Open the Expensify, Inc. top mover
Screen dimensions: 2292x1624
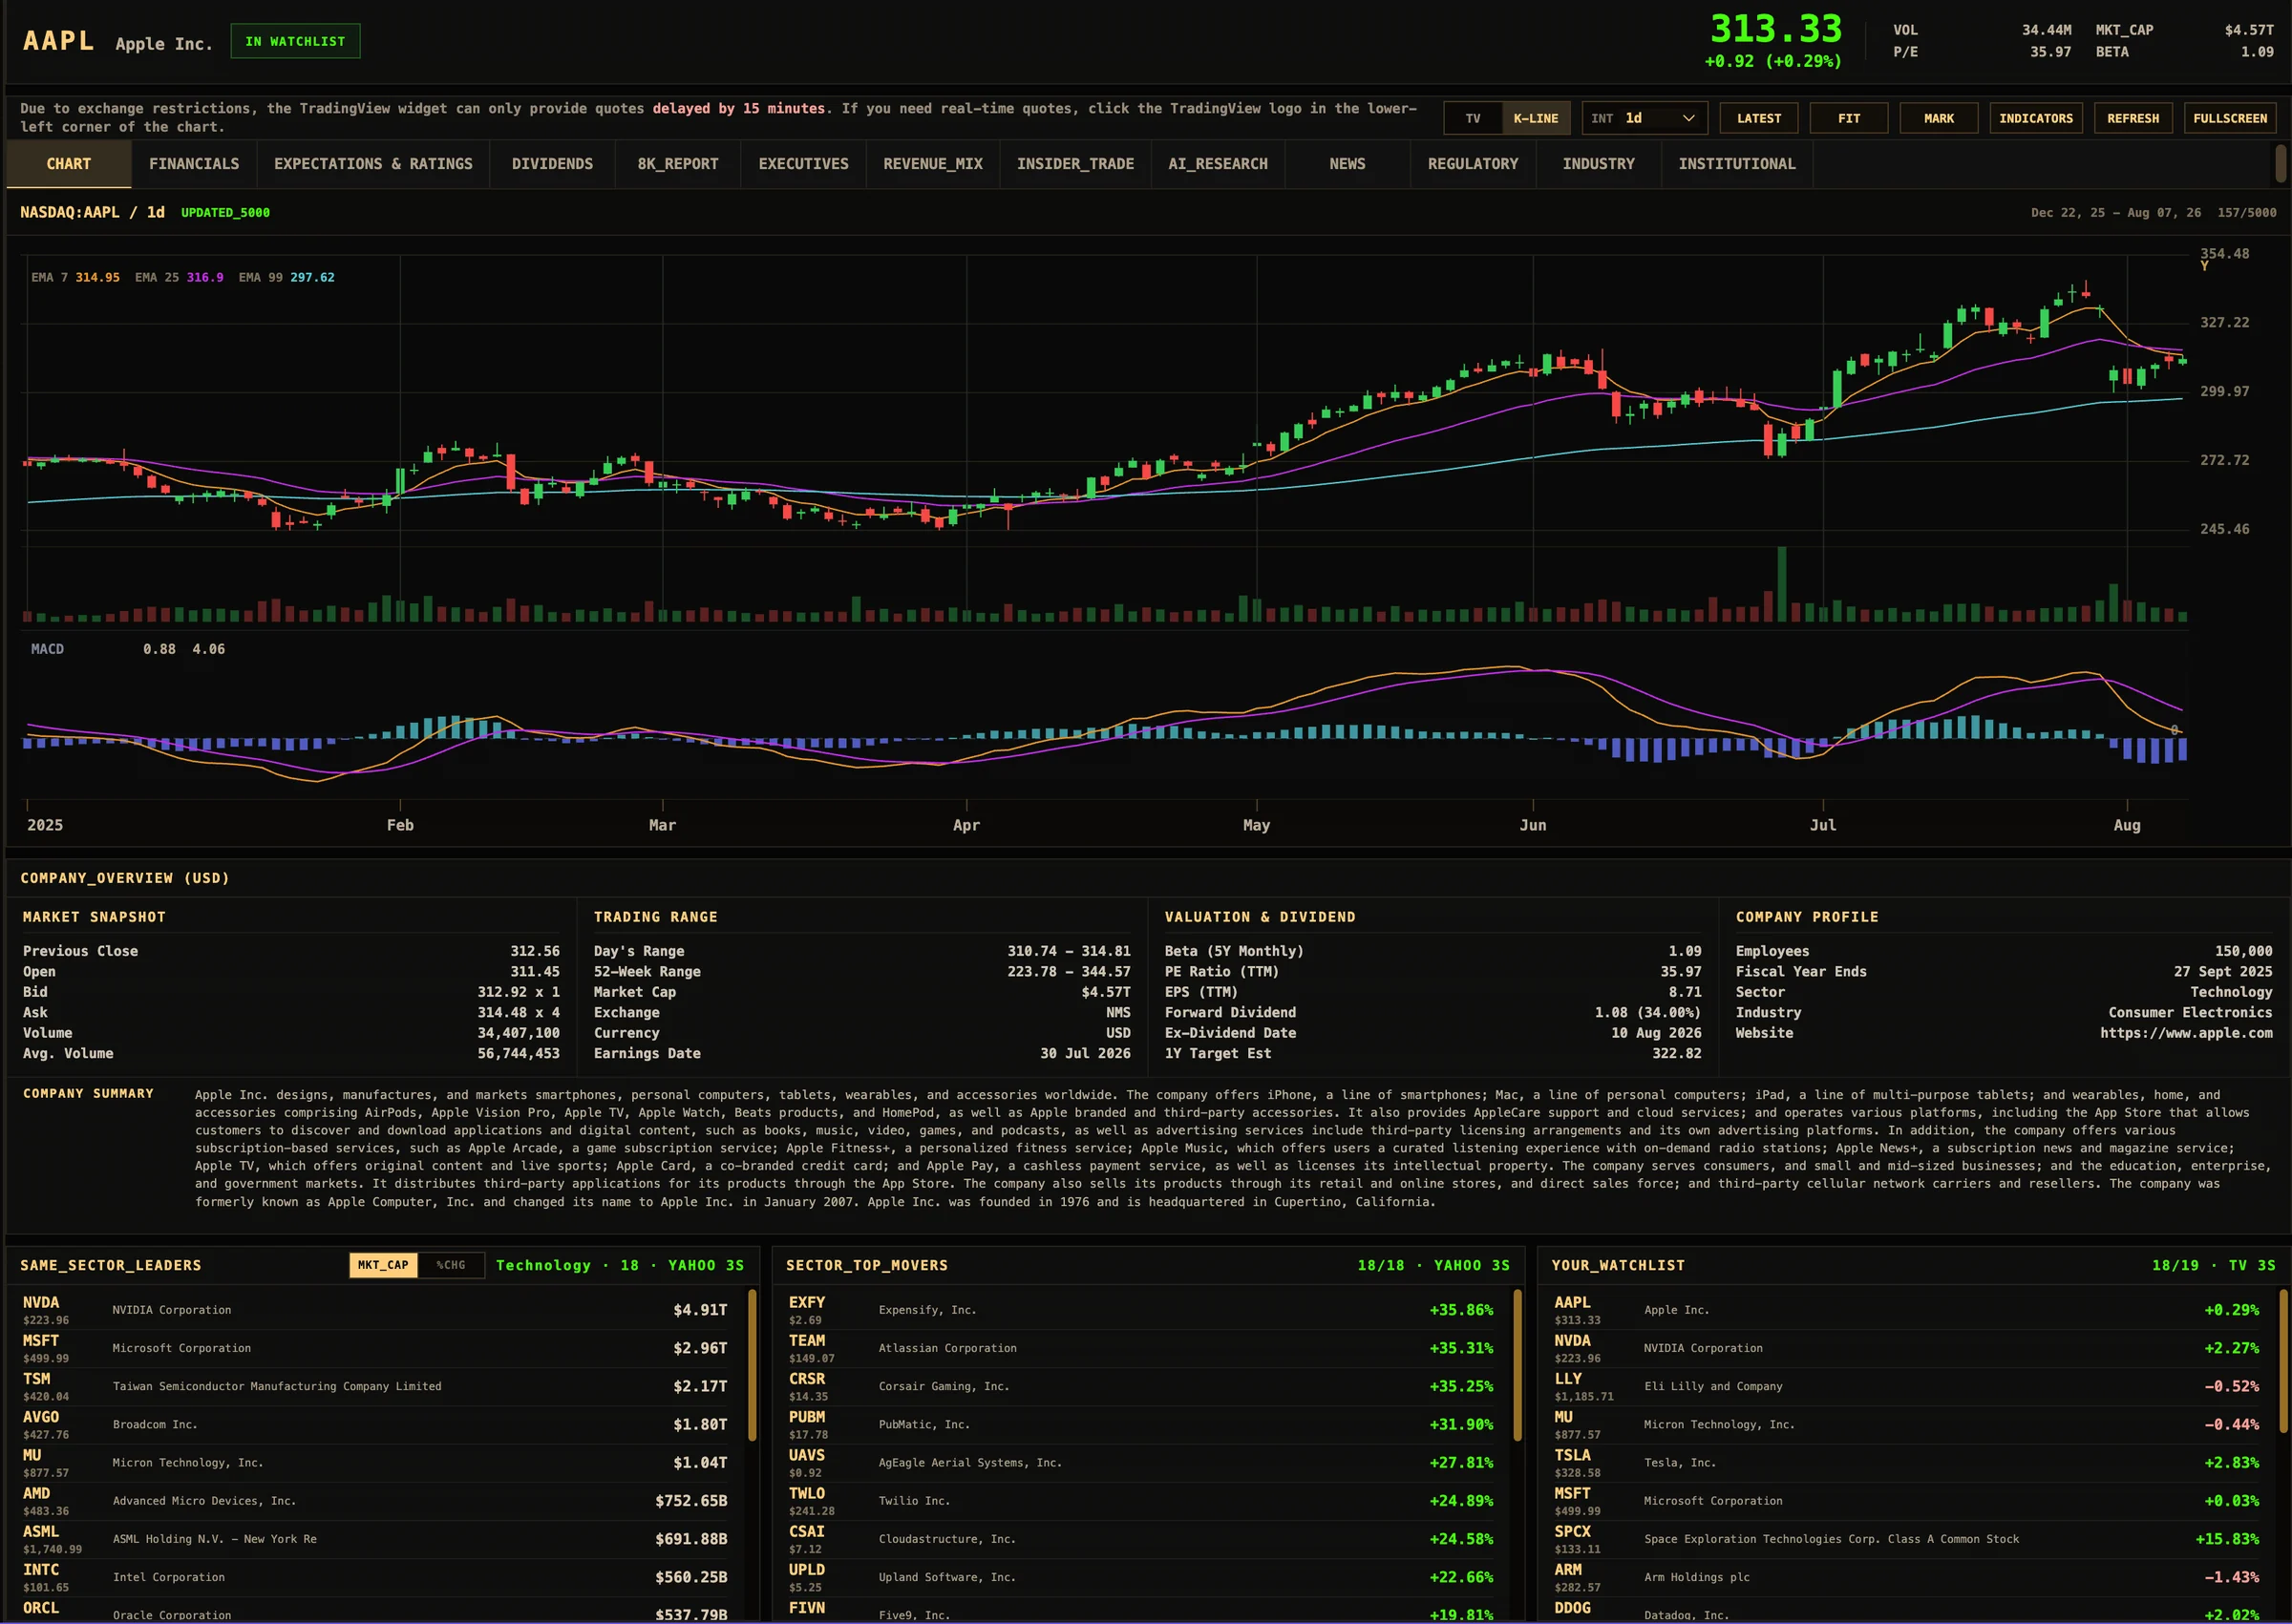(1142, 1310)
